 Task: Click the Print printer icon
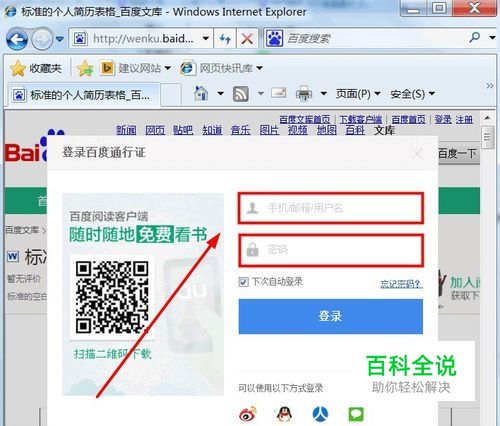pos(304,94)
